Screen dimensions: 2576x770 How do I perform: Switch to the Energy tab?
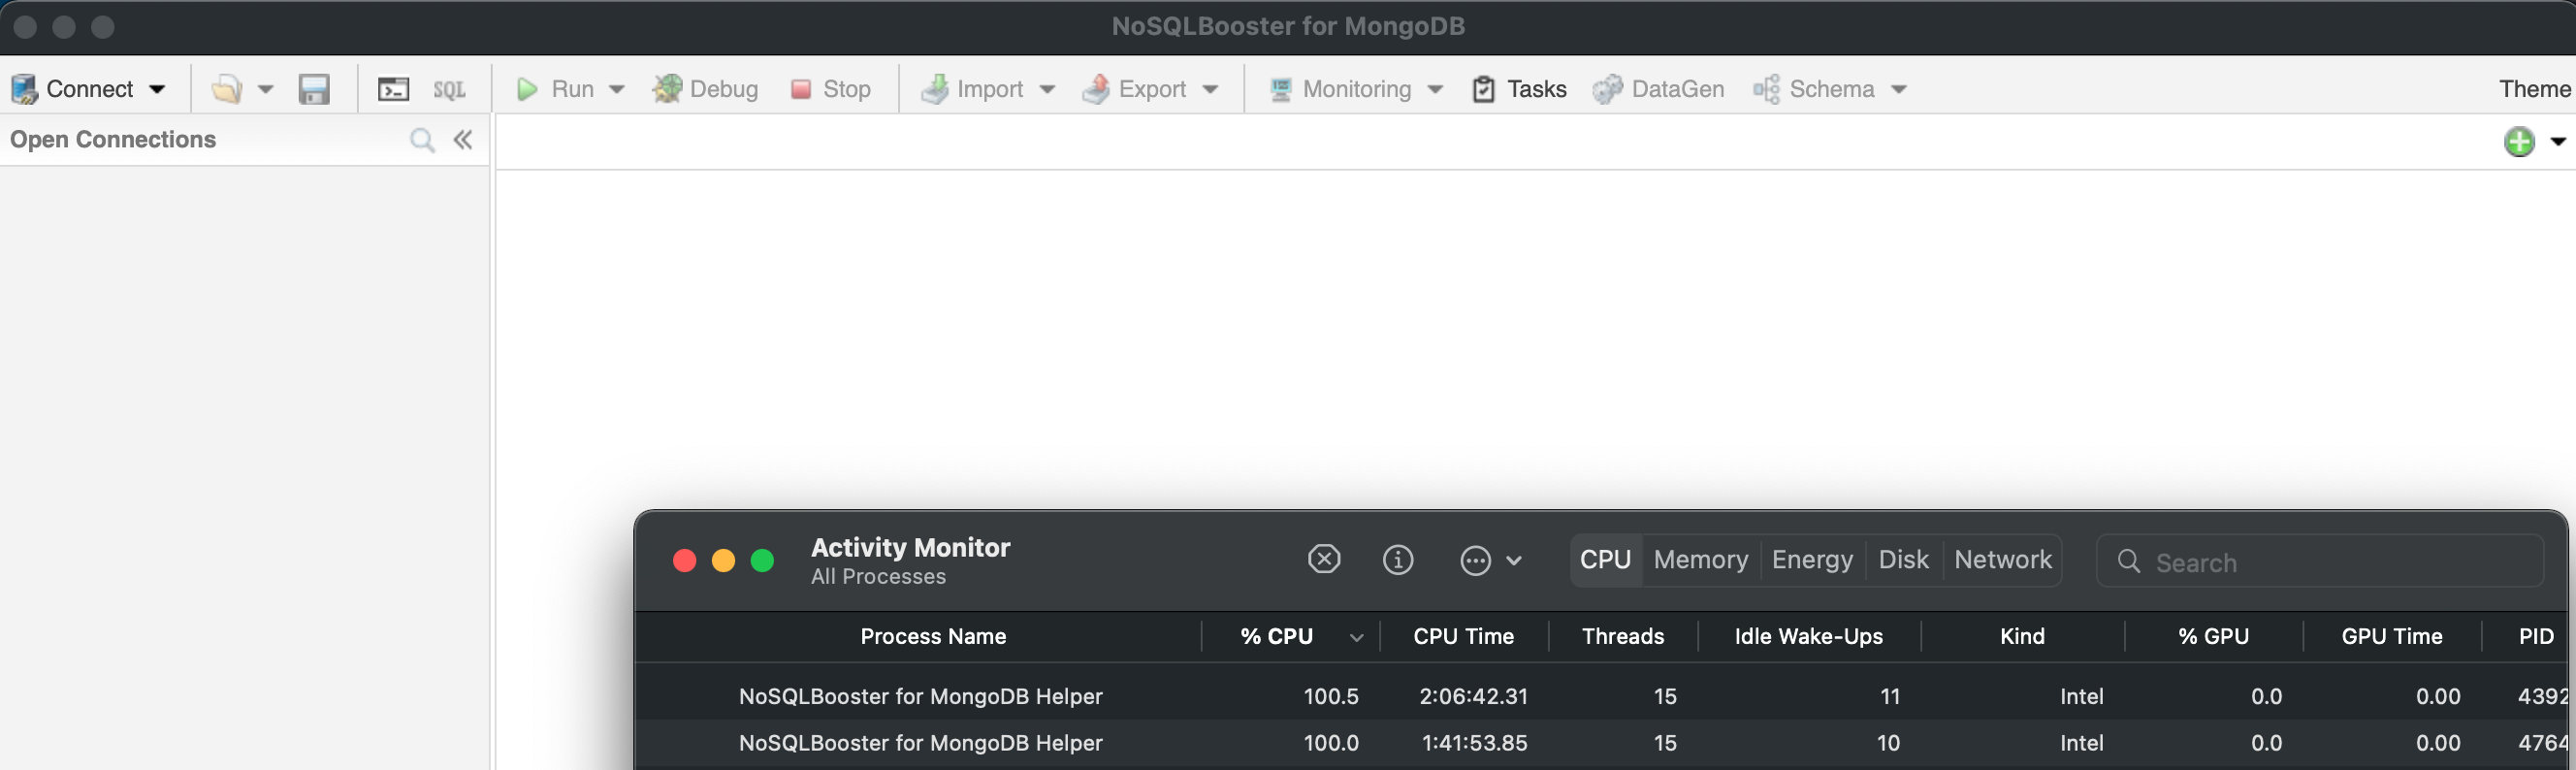(x=1812, y=560)
